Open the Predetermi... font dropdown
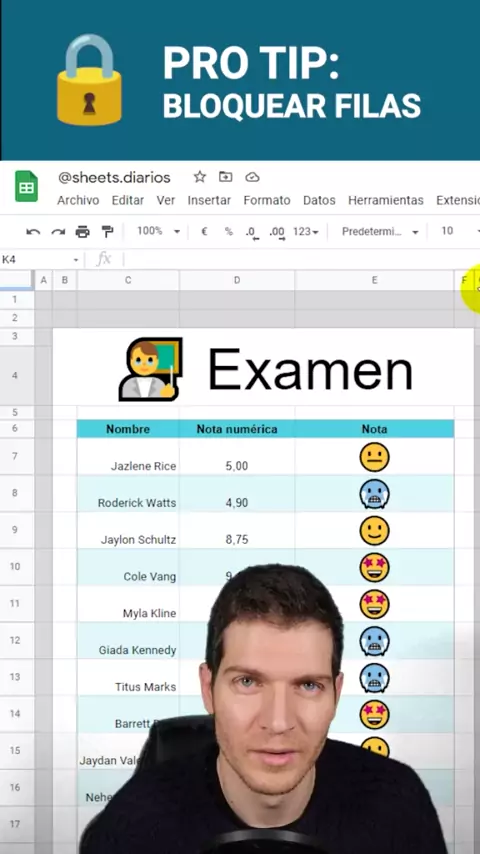480x854 pixels. [x=380, y=231]
